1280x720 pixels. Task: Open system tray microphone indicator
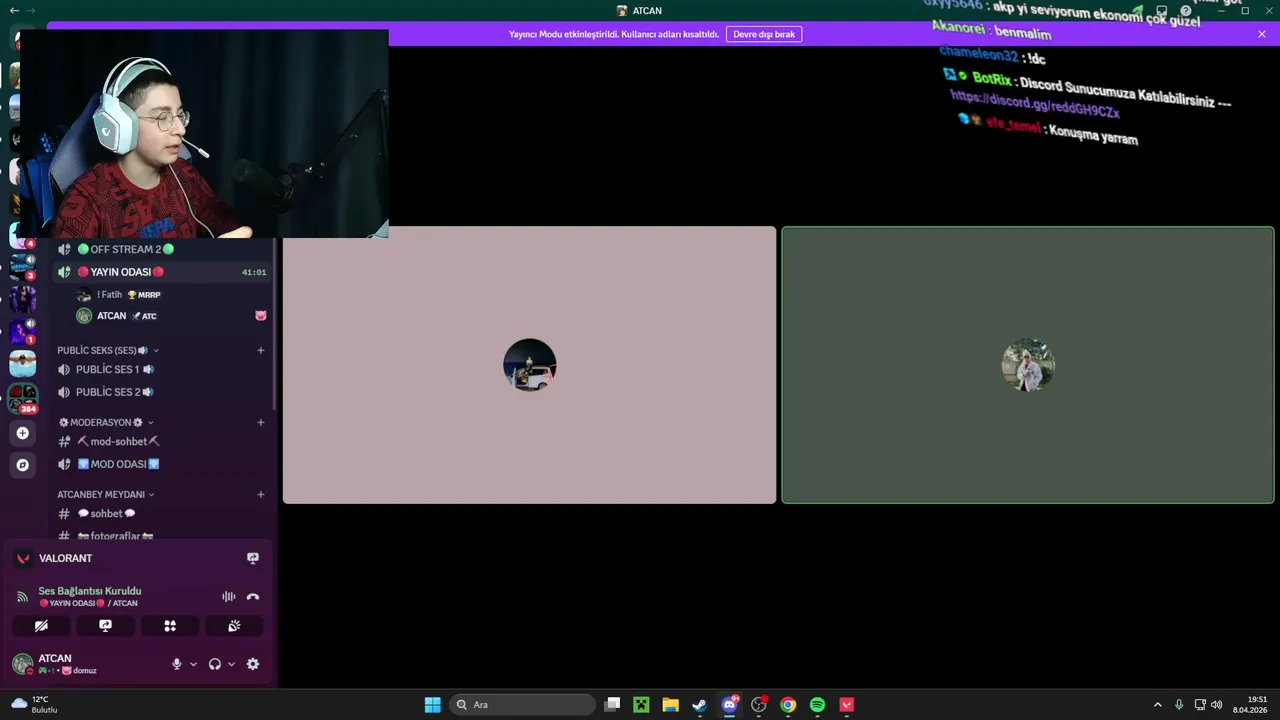(x=1179, y=705)
